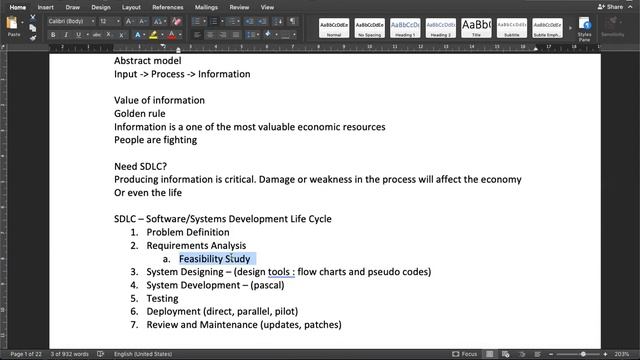
Task: Toggle bold formatting
Action: point(53,35)
